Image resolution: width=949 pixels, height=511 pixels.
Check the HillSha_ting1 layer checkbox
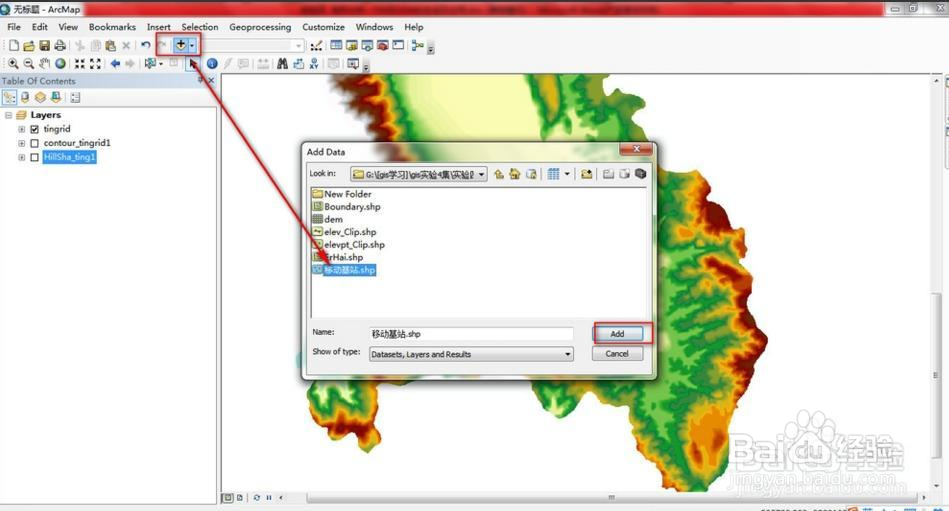(34, 157)
